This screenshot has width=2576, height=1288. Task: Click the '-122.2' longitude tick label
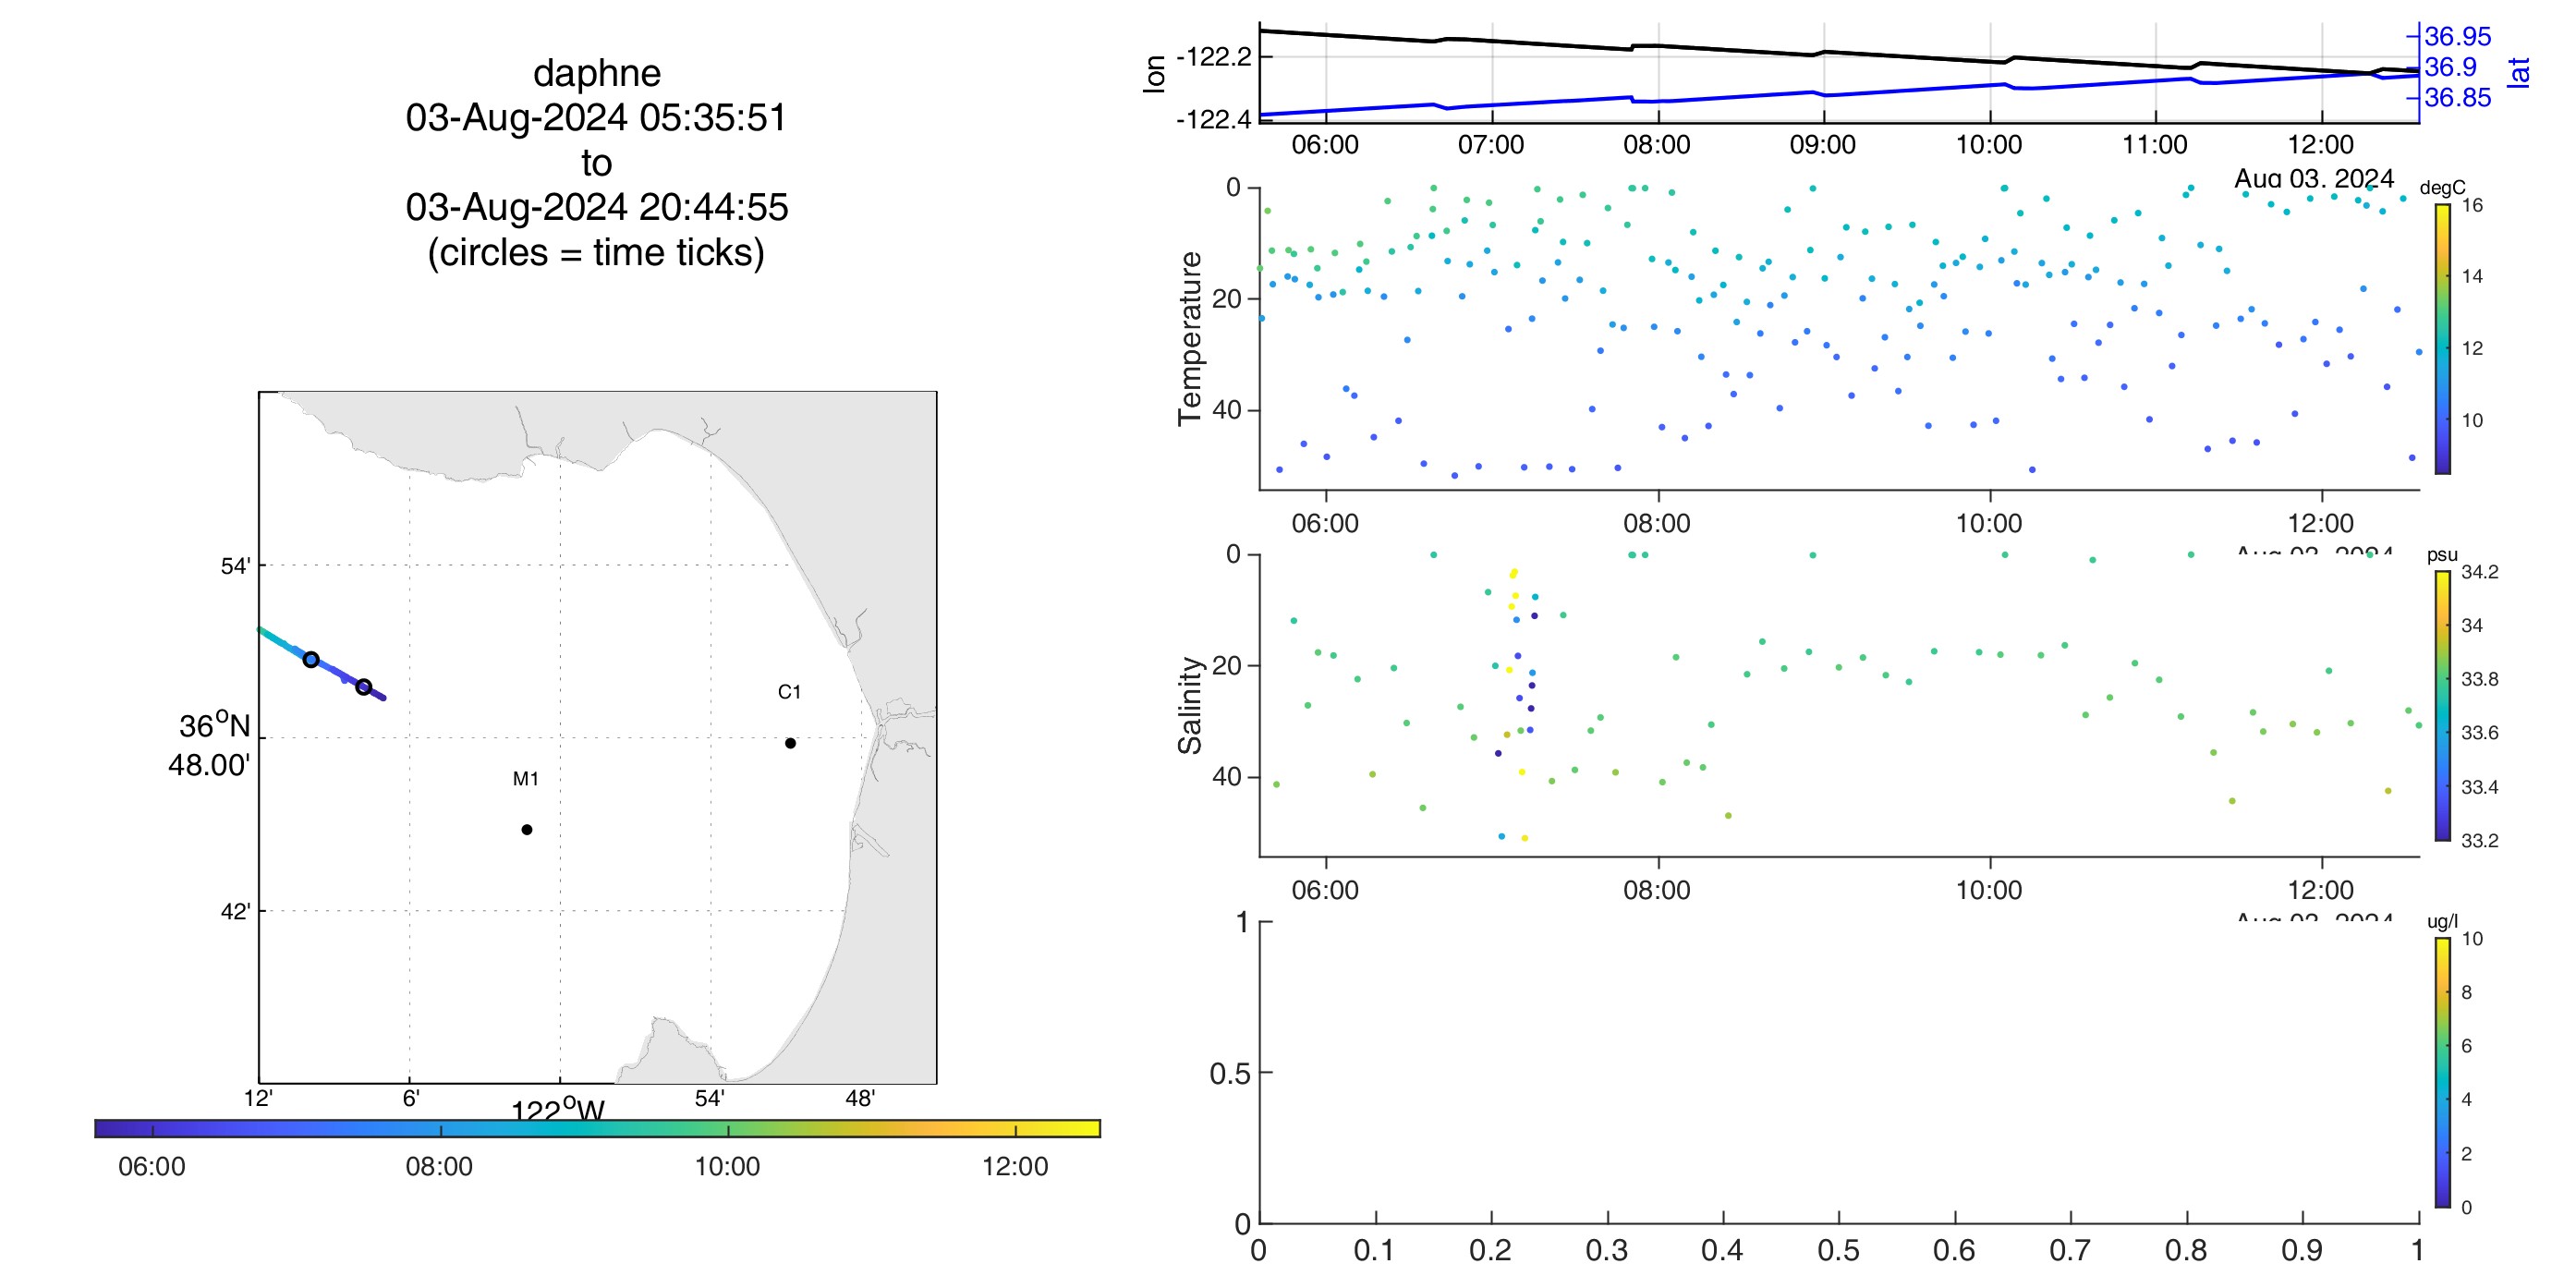[x=1213, y=57]
